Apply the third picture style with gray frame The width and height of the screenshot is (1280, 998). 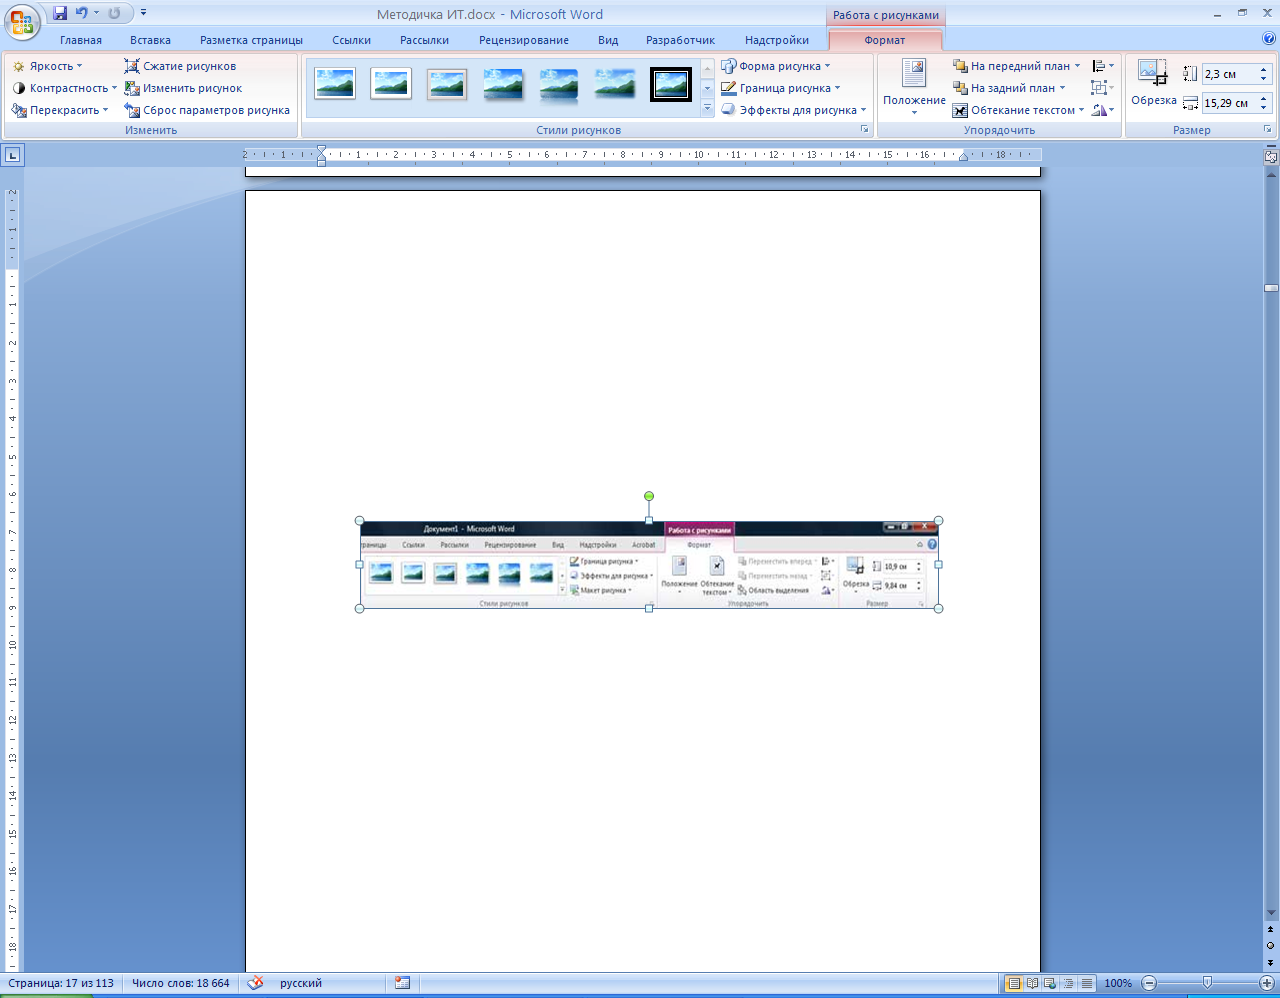click(447, 84)
